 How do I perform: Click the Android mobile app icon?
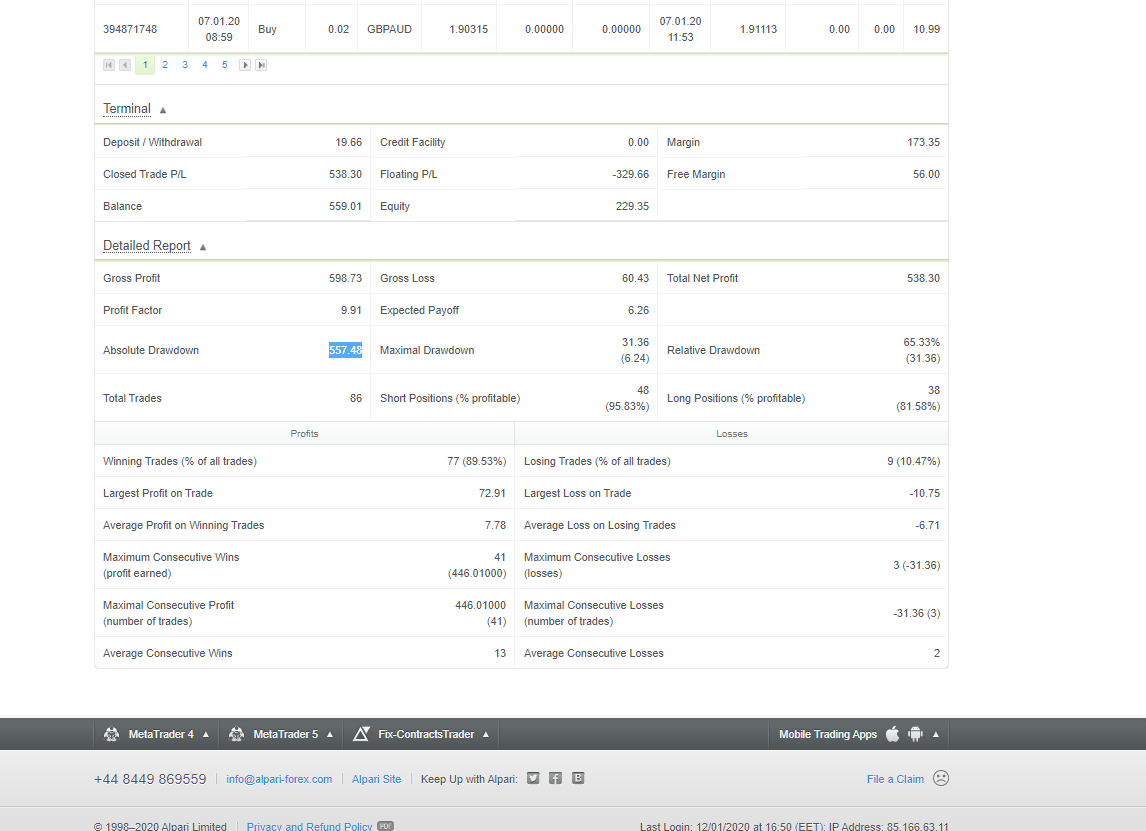[915, 734]
